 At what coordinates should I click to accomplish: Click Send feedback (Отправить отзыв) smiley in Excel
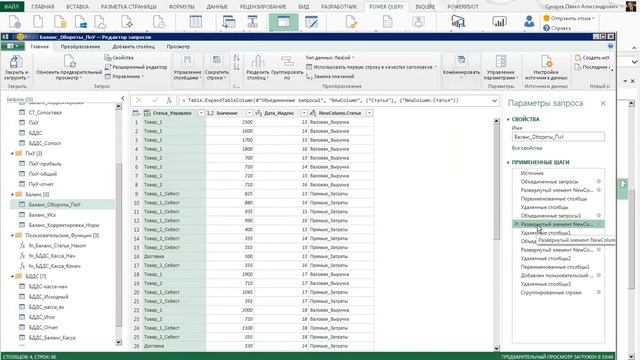pos(547,18)
